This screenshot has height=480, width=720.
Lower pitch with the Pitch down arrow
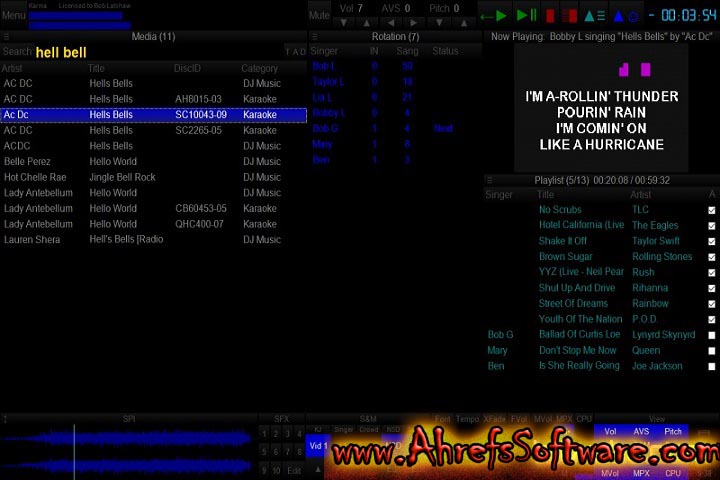(x=439, y=23)
